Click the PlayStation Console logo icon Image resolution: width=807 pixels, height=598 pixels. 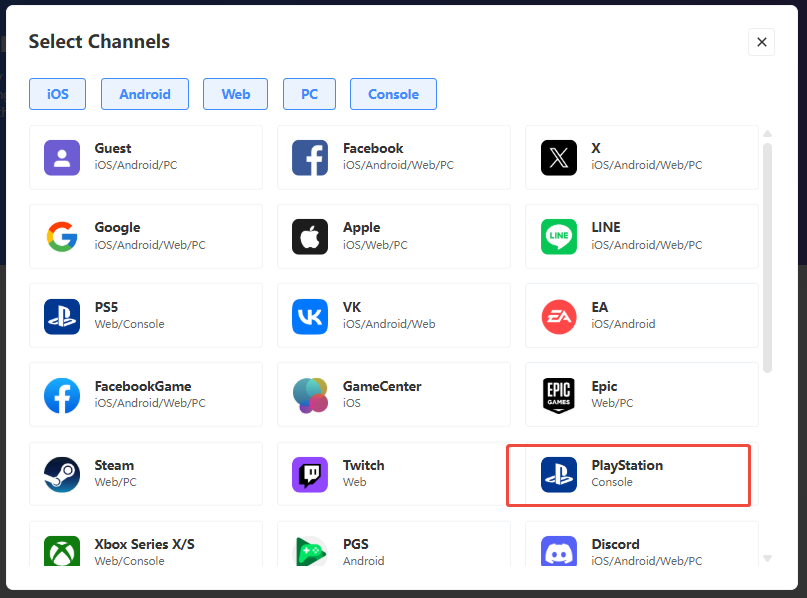(x=559, y=474)
